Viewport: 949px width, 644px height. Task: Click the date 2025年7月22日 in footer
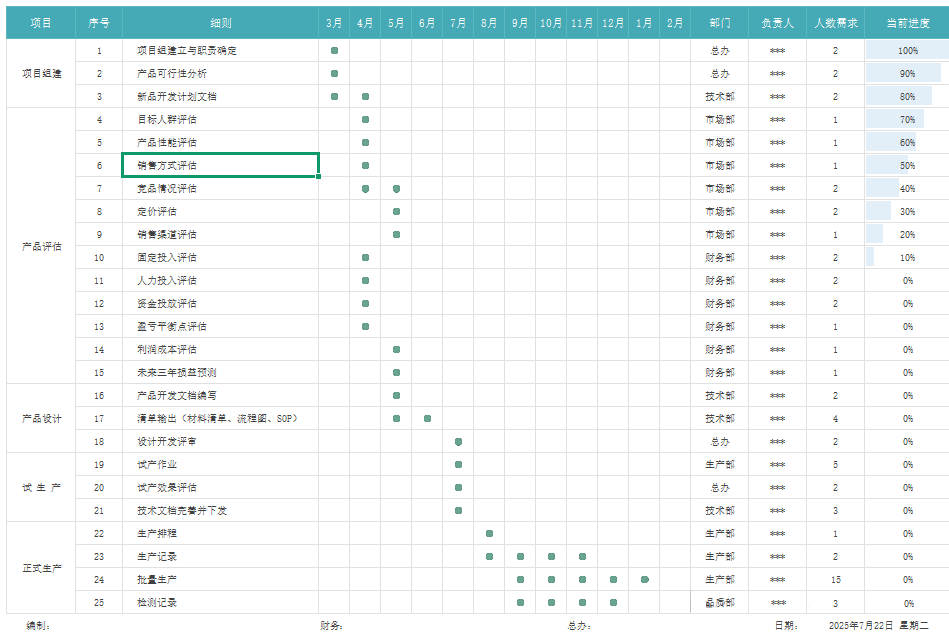point(861,626)
